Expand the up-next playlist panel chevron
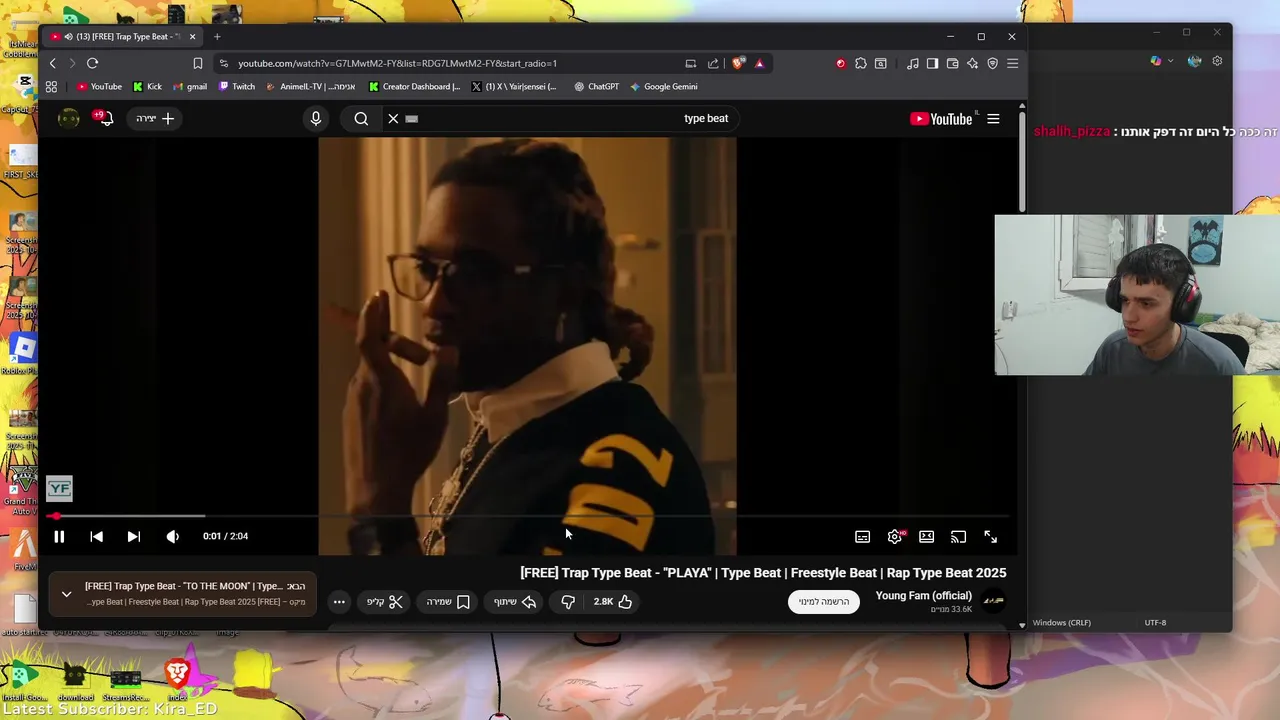 (x=66, y=594)
